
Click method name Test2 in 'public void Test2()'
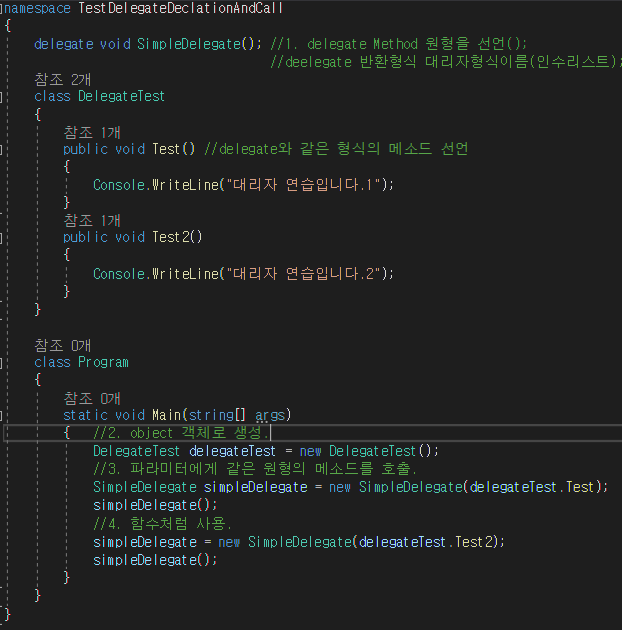coord(171,237)
